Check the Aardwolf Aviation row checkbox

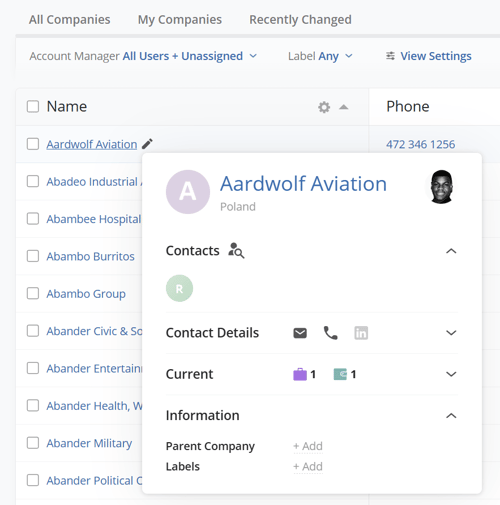[33, 144]
